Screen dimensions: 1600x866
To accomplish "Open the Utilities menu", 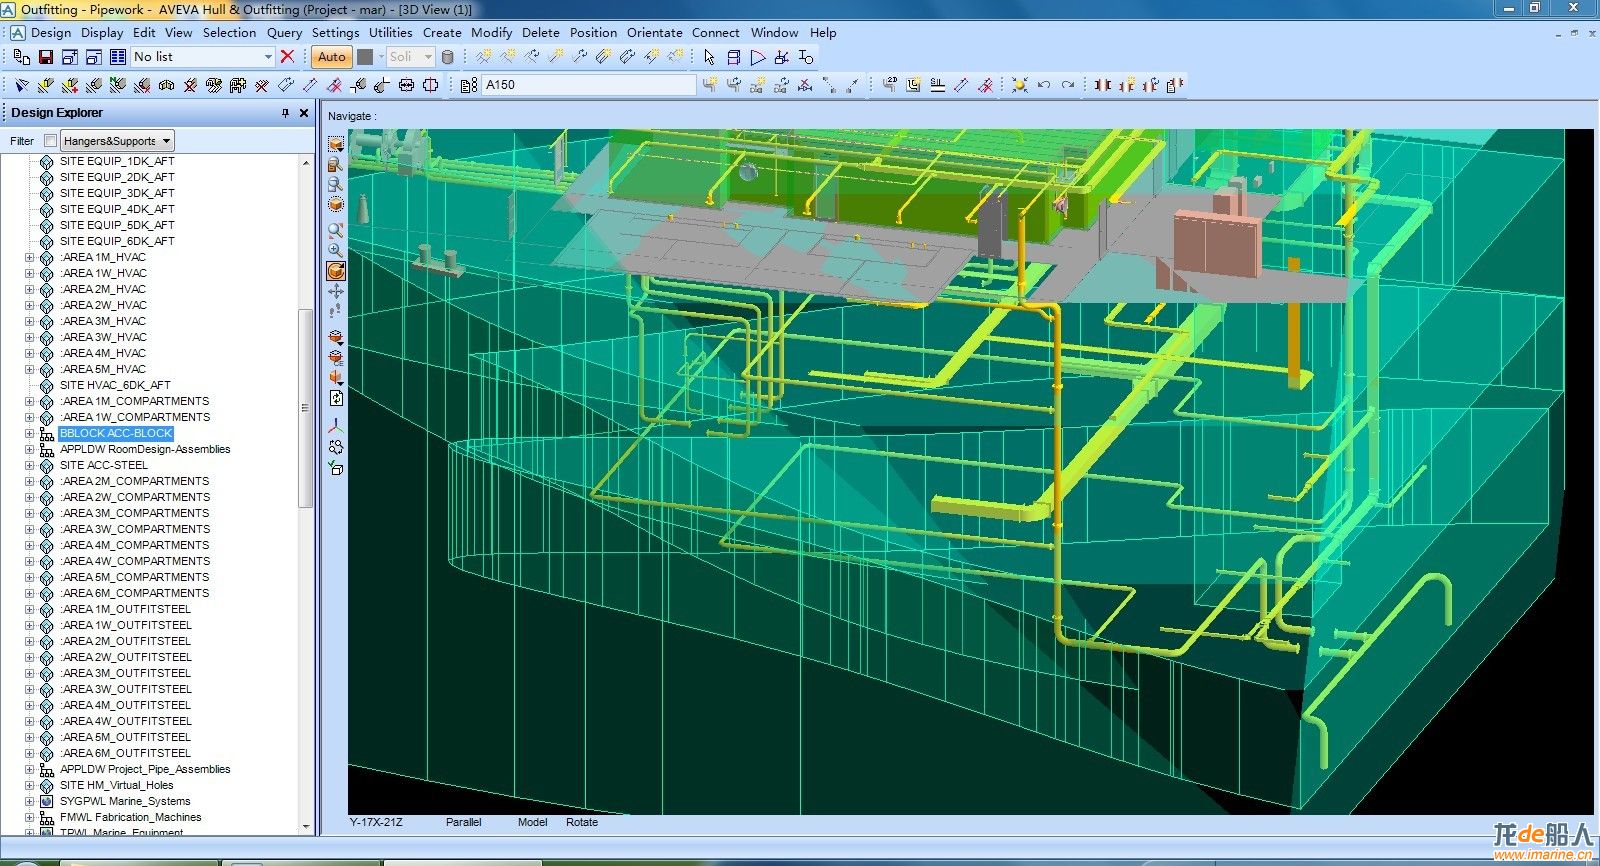I will [x=391, y=32].
